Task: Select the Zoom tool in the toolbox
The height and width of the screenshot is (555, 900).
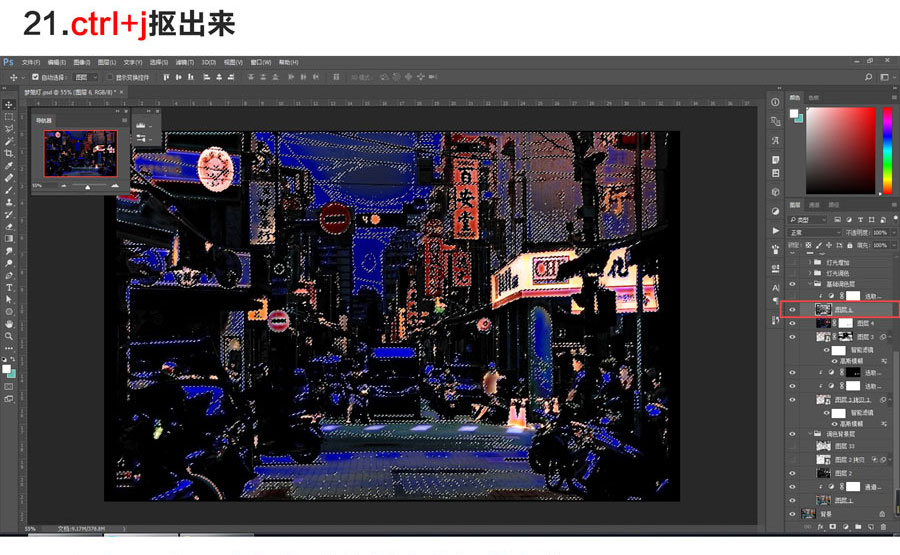Action: (9, 336)
